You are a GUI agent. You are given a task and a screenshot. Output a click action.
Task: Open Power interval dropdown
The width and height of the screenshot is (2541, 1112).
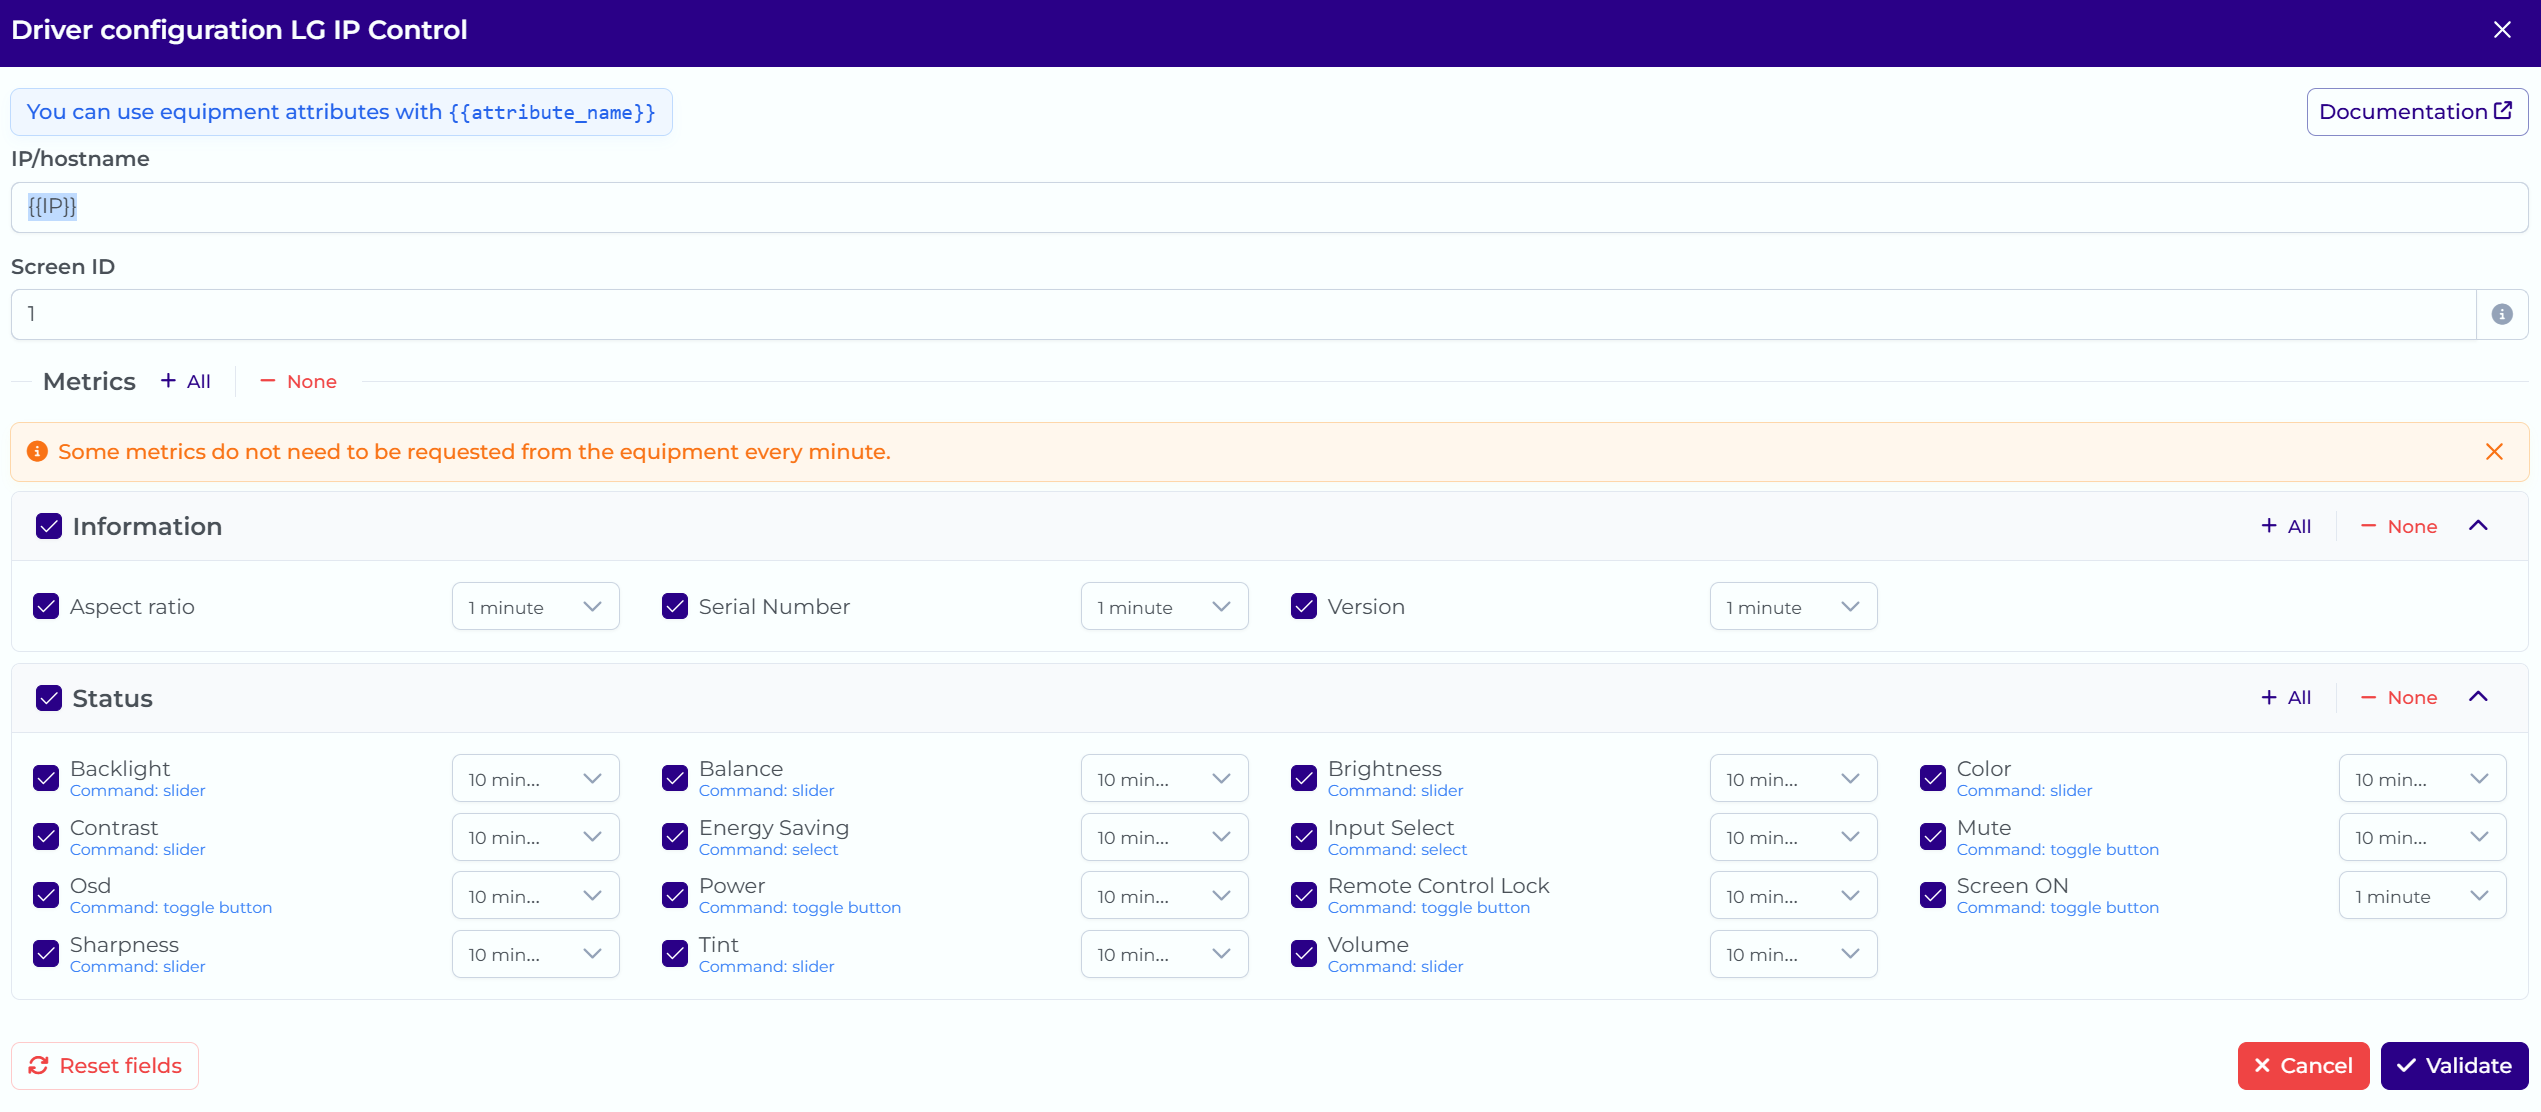[x=1164, y=896]
